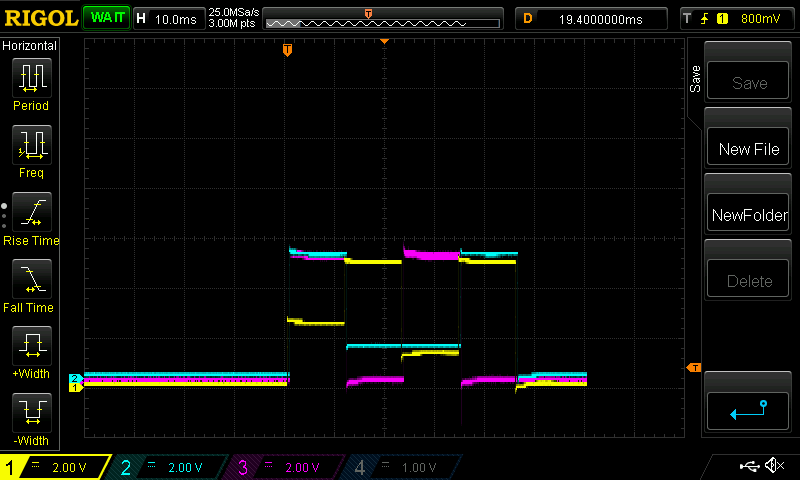
Task: Click the Horizontal menu title
Action: [30, 46]
